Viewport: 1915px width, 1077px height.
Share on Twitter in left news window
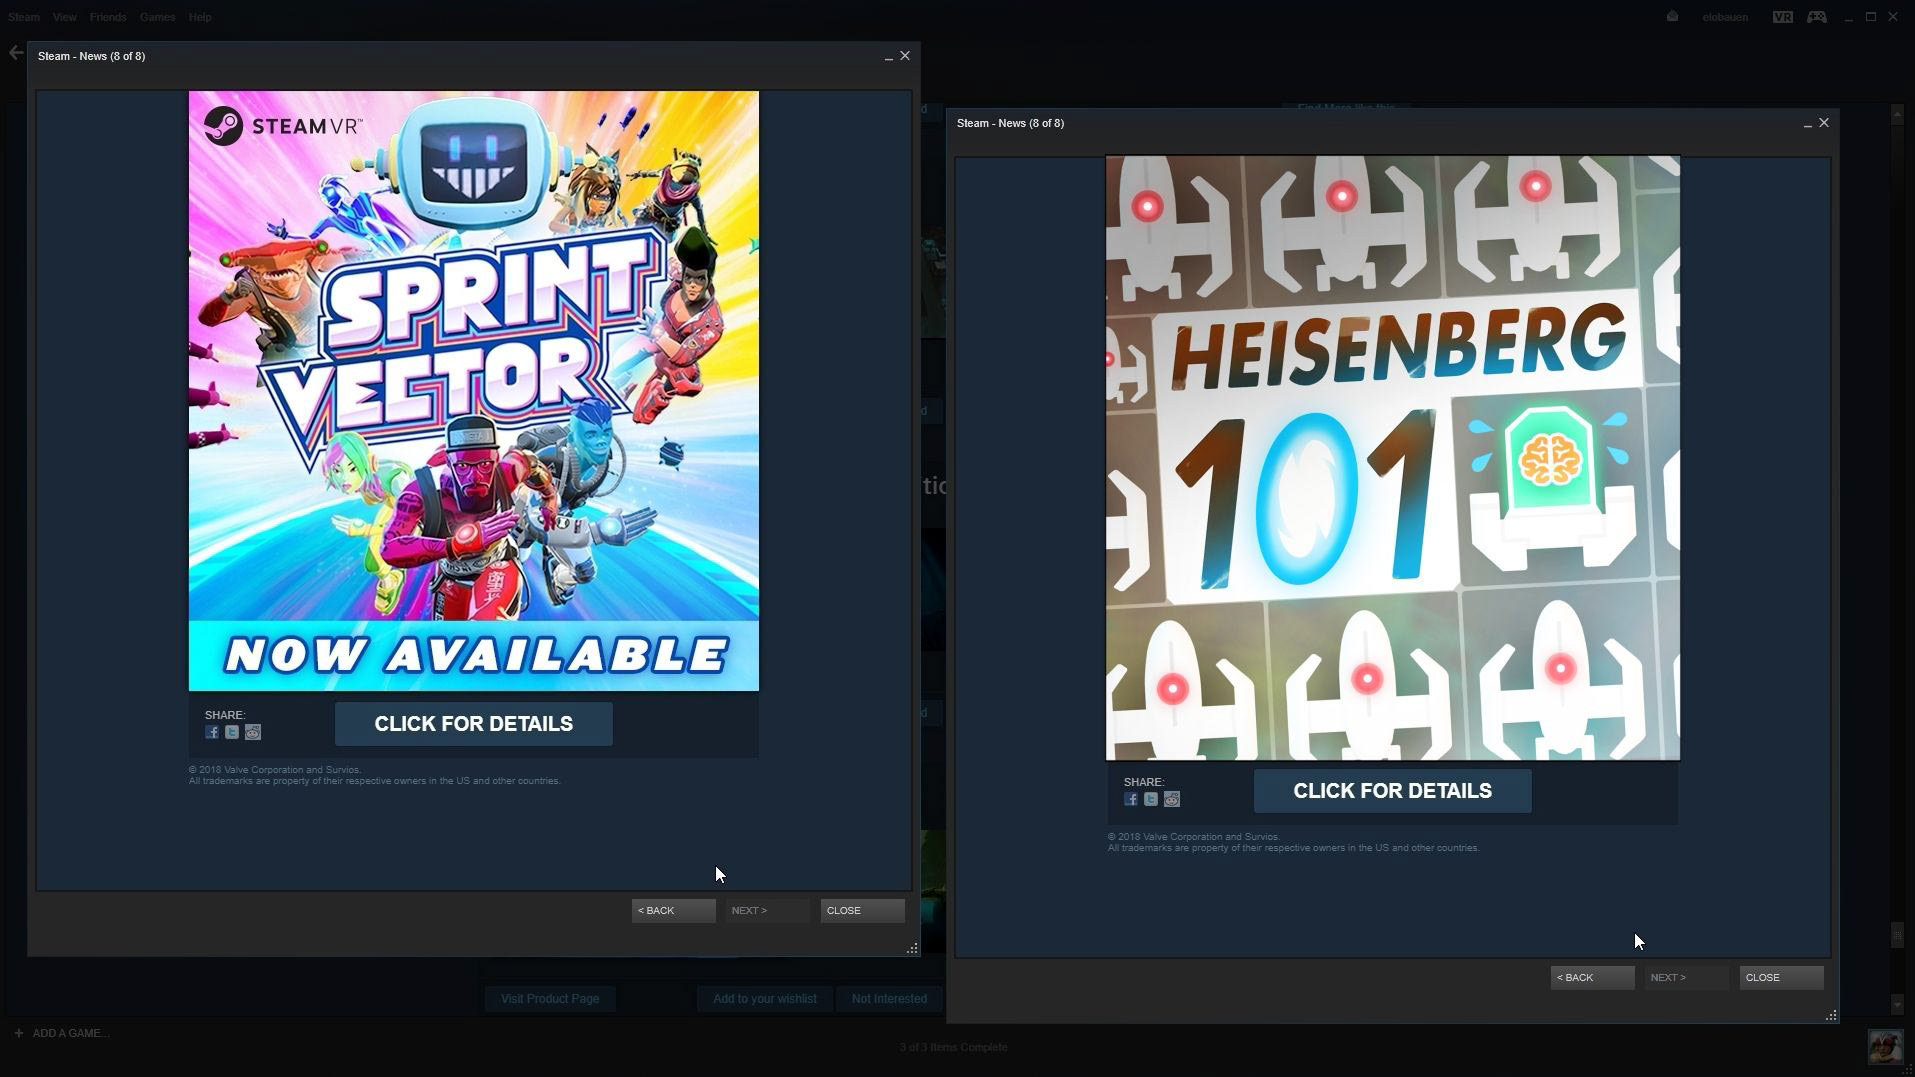[x=232, y=732]
